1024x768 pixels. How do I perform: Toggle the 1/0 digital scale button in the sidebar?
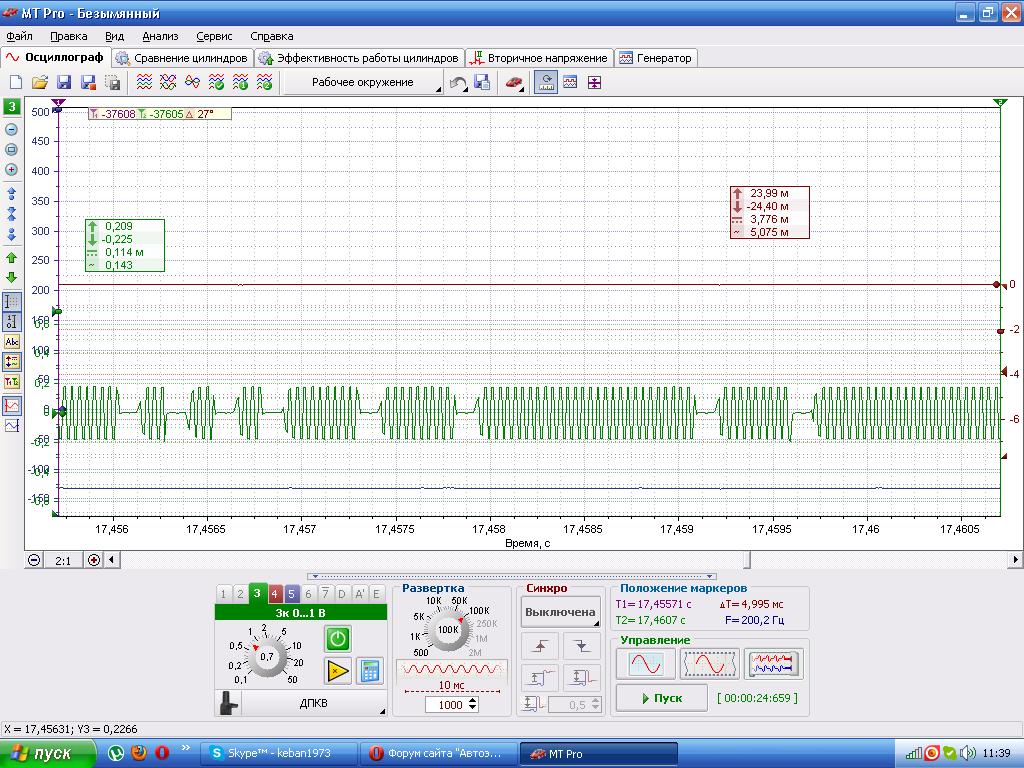point(12,321)
